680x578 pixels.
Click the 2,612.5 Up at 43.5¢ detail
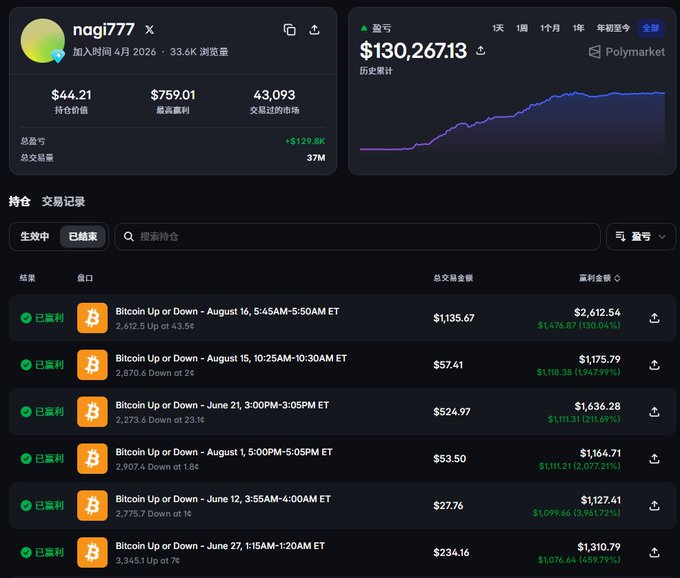155,326
